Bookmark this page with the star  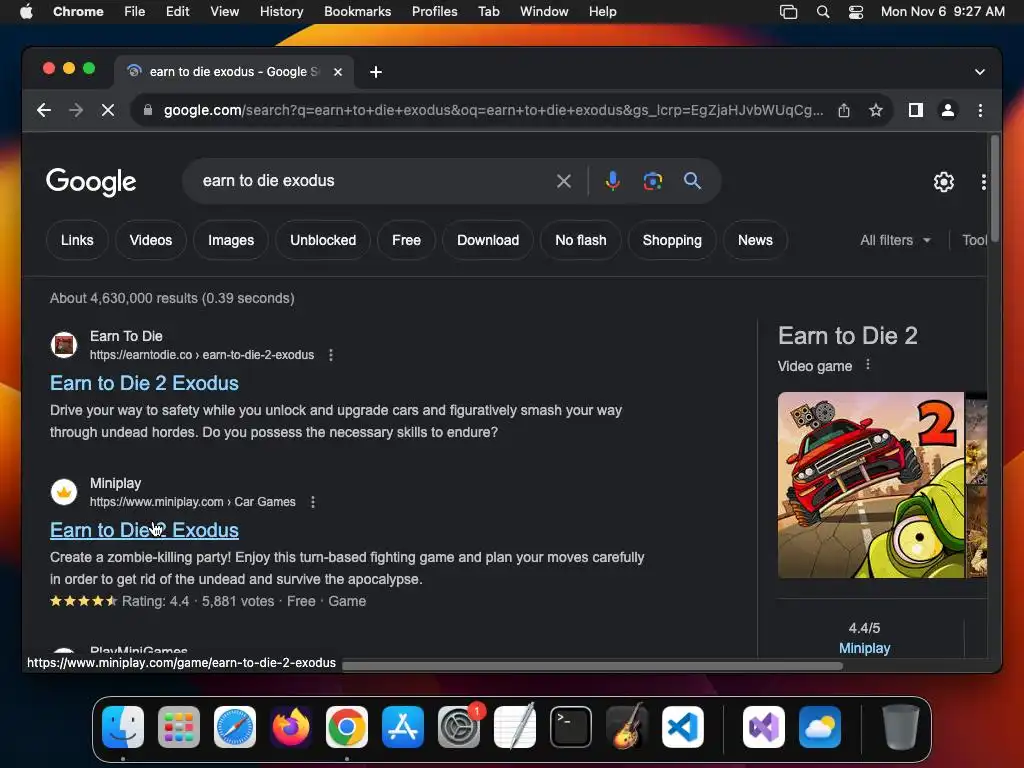876,110
